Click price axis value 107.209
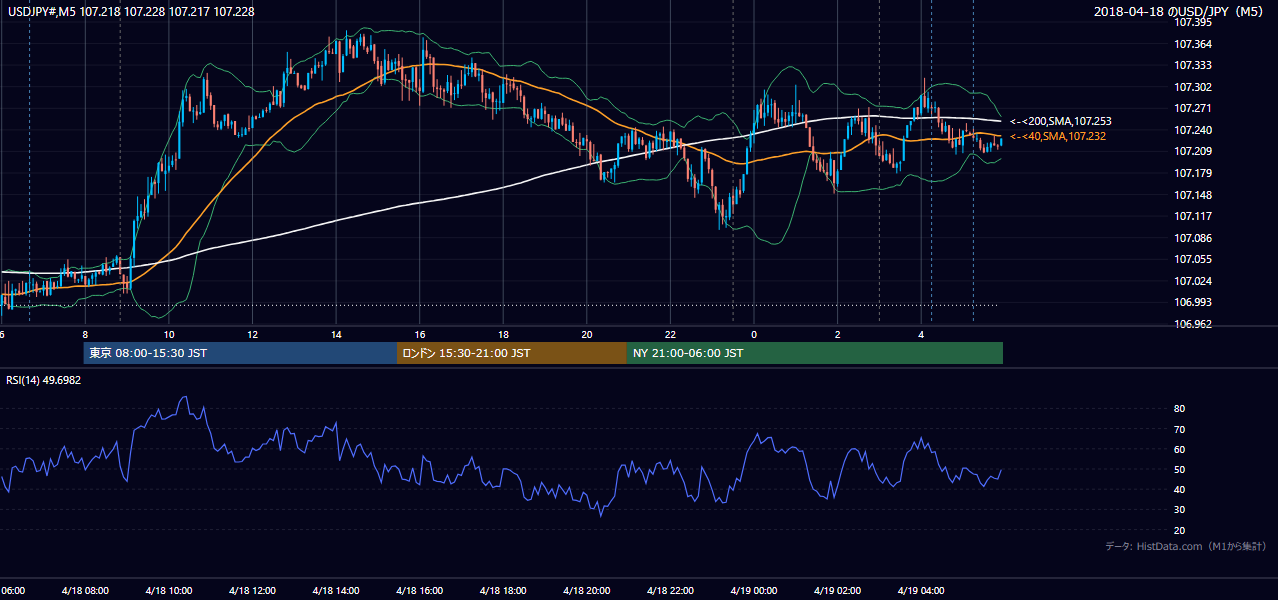The image size is (1278, 600). [1193, 151]
